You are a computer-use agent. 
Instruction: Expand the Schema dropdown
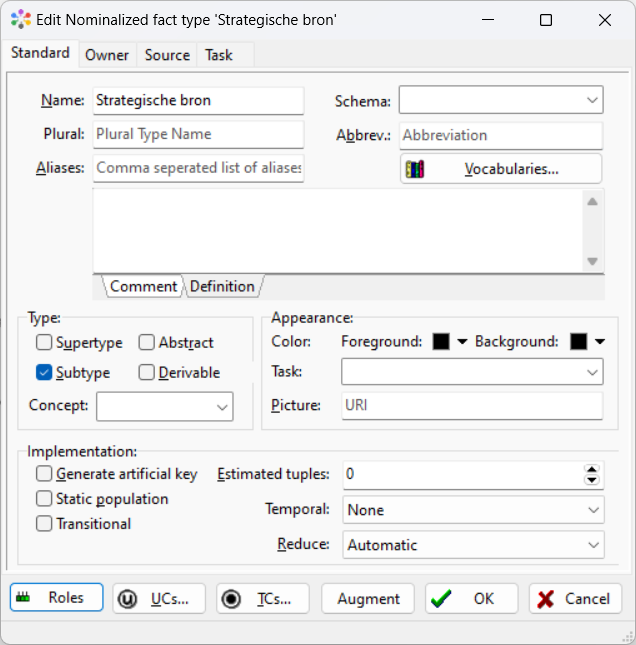click(501, 100)
